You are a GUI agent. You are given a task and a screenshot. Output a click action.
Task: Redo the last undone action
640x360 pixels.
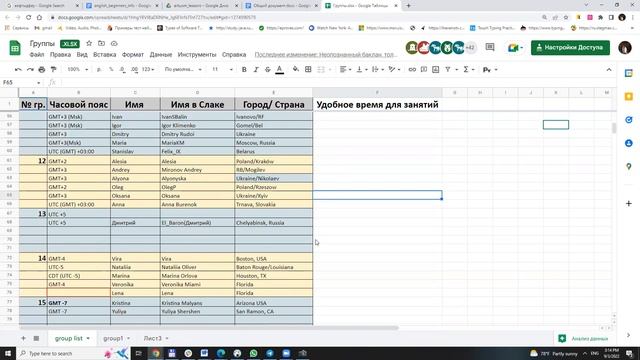point(30,70)
